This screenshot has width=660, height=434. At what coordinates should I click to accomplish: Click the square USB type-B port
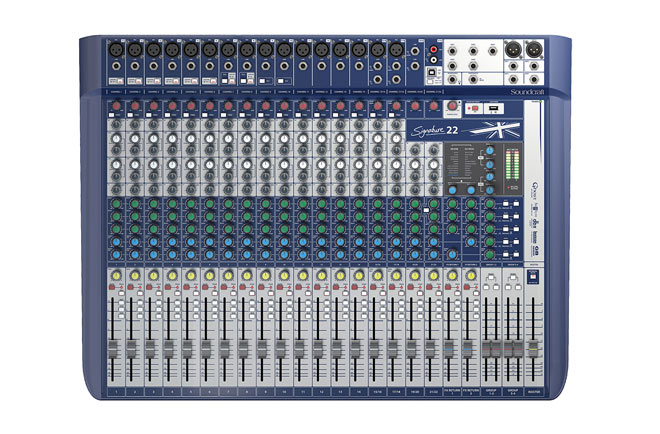click(433, 72)
